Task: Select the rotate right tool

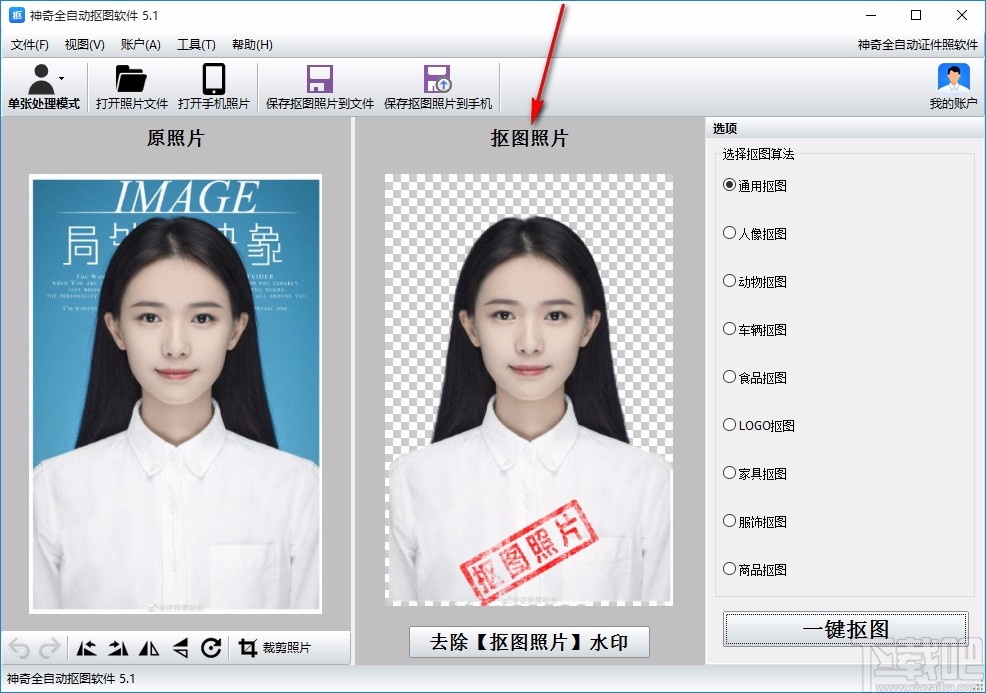Action: [117, 647]
